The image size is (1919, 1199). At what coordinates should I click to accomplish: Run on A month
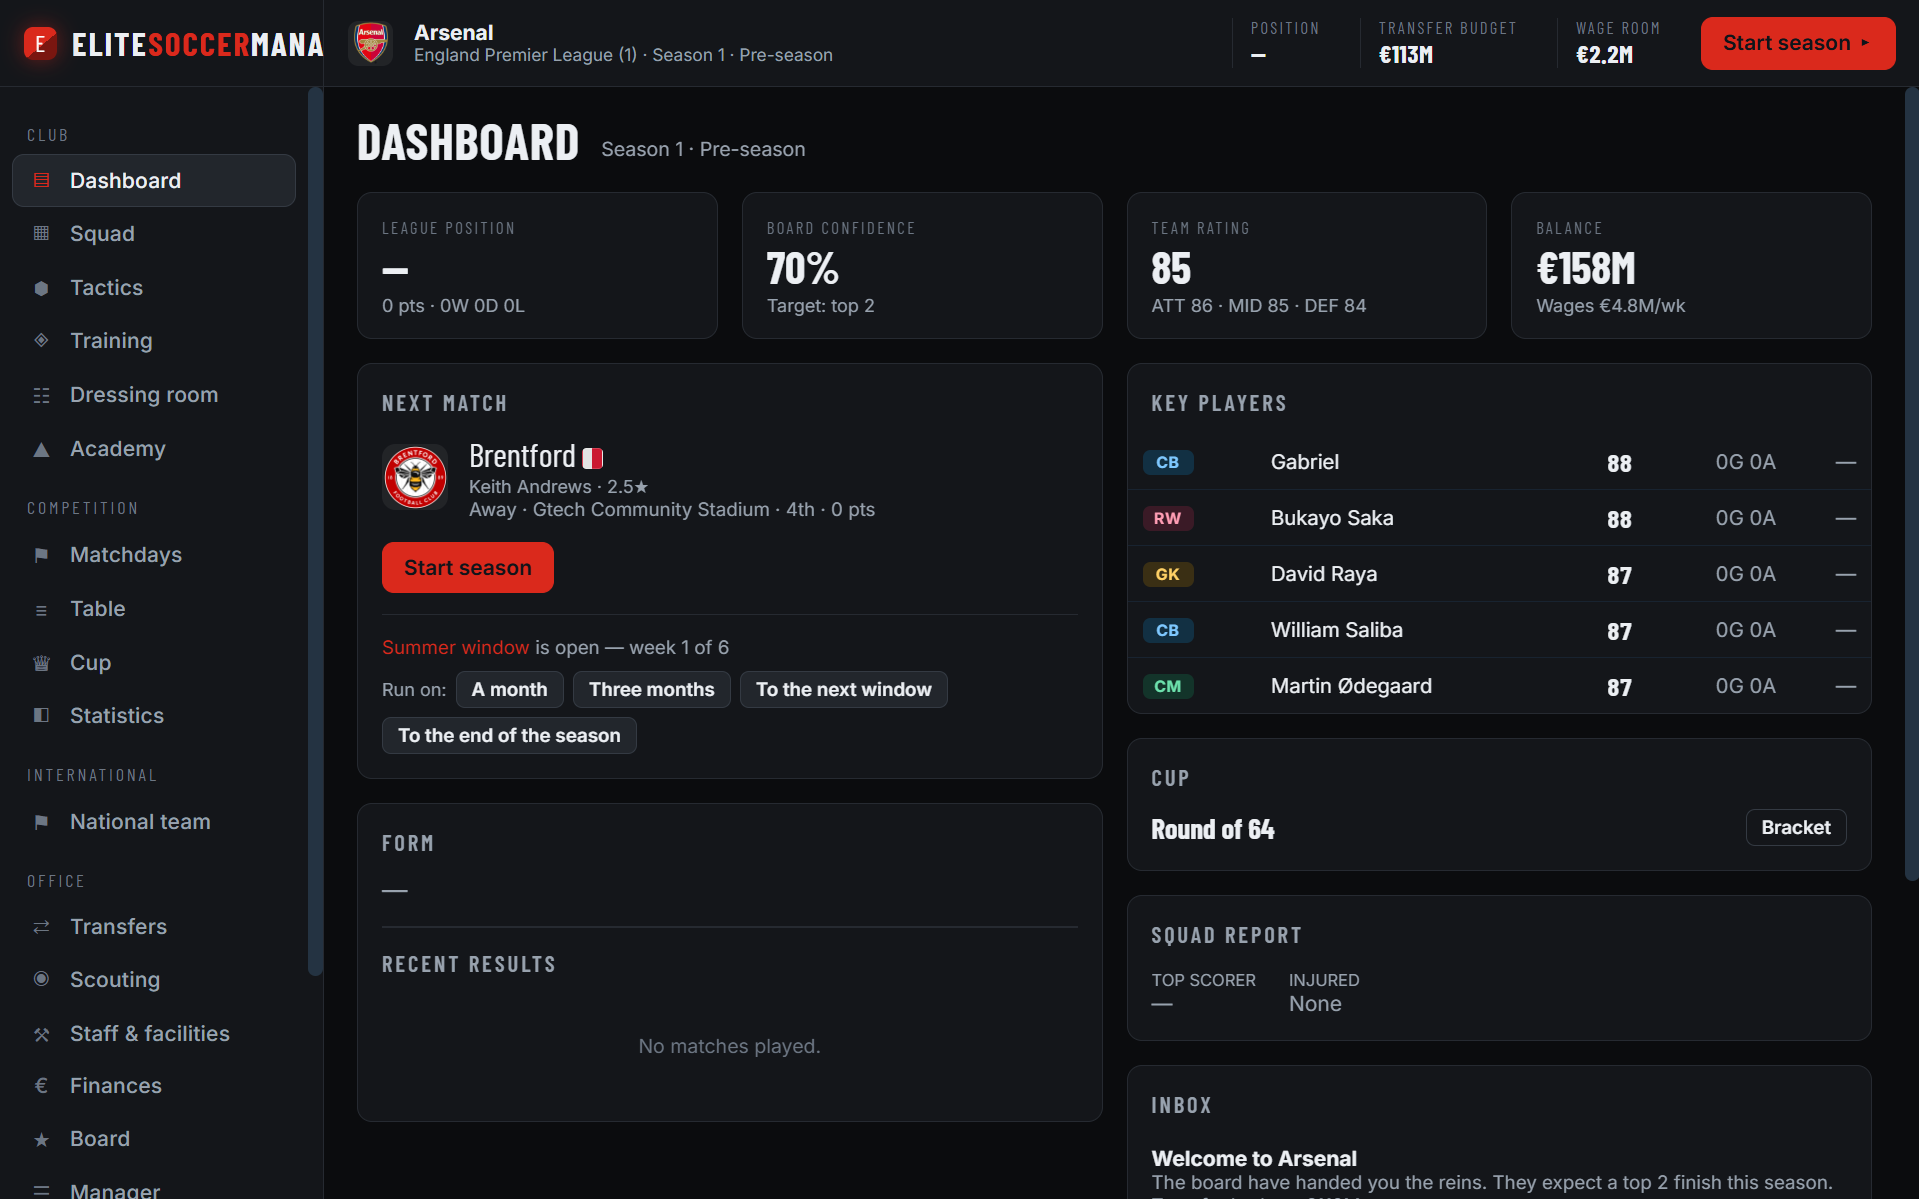pyautogui.click(x=510, y=690)
